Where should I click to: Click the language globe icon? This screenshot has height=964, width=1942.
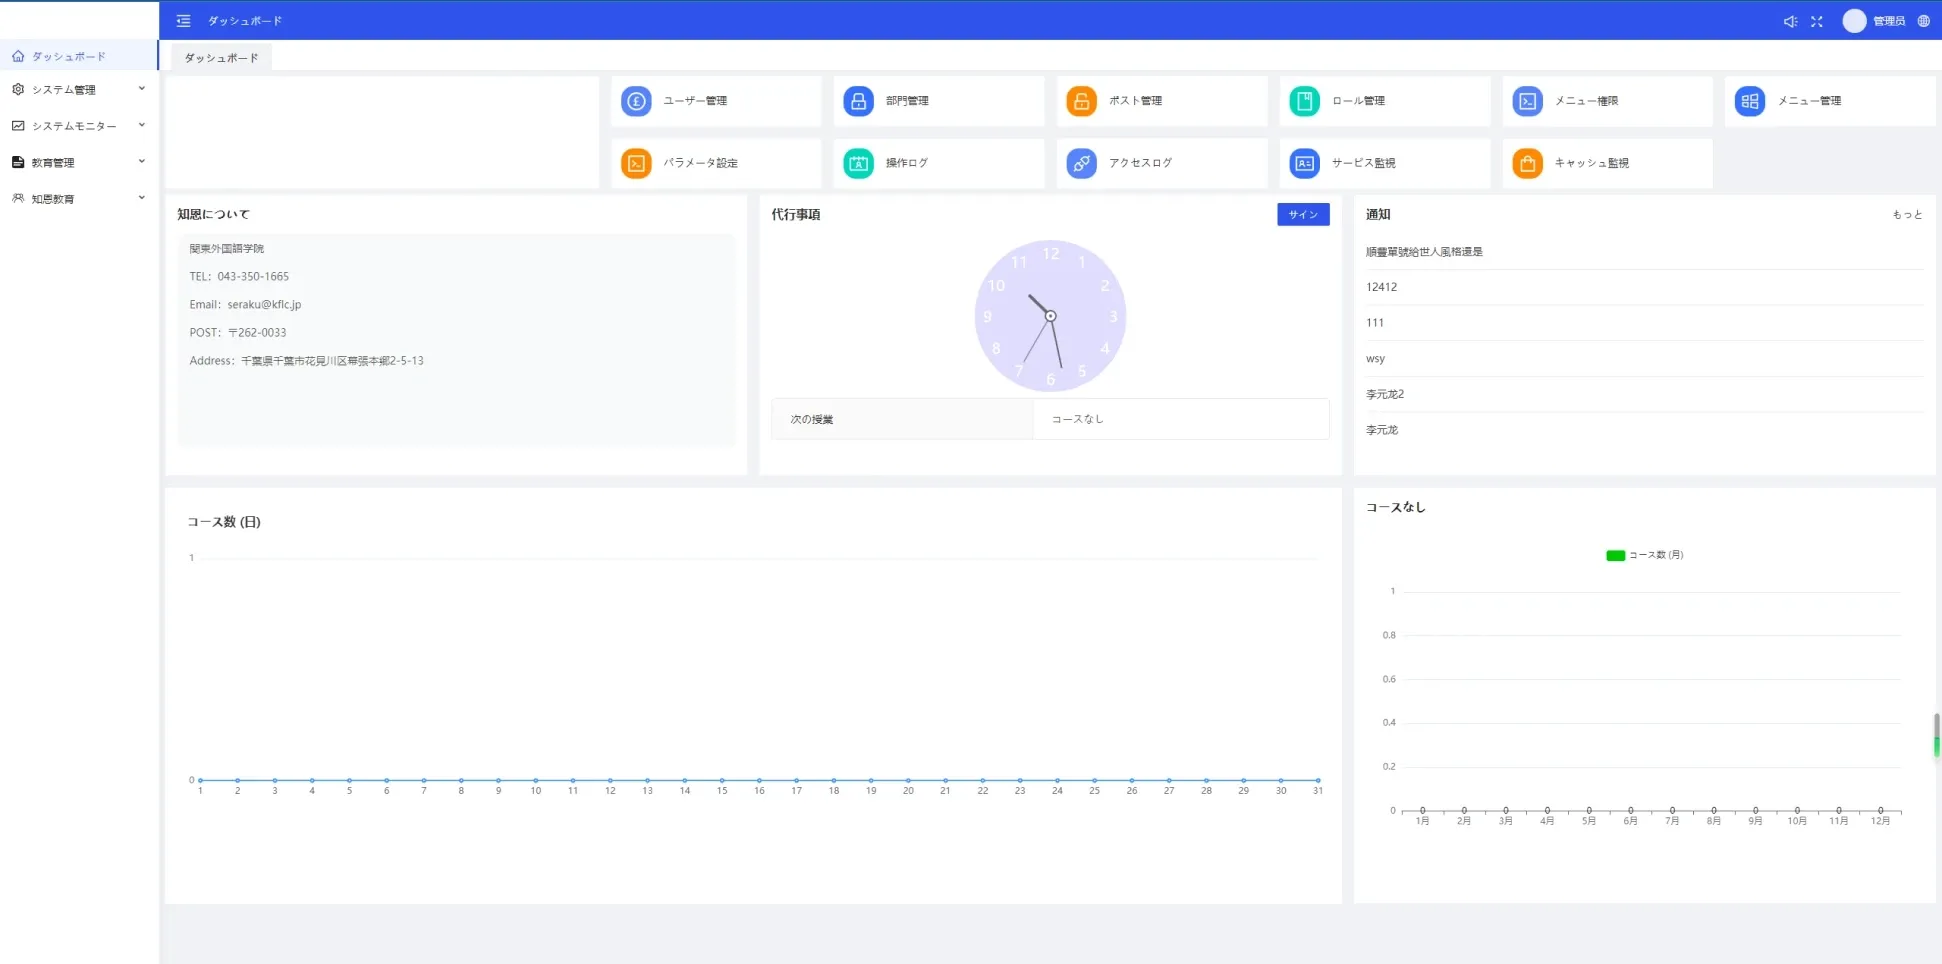1924,21
